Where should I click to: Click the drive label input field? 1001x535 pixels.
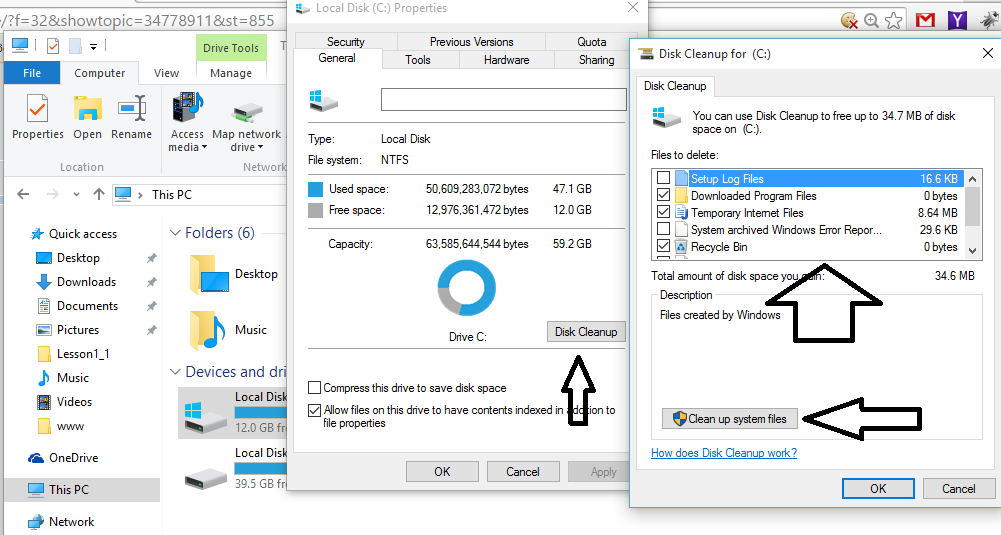coord(504,99)
